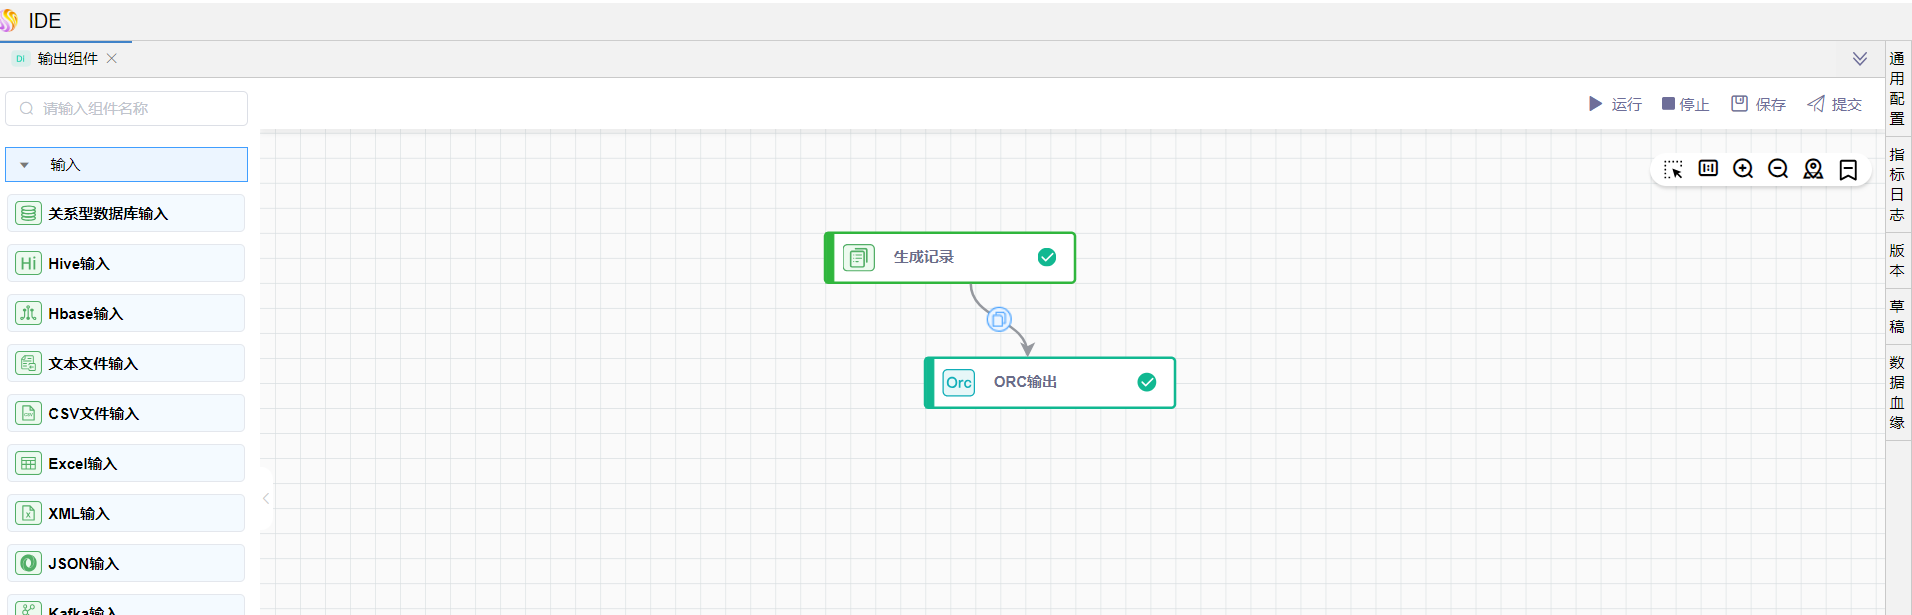Open the 通用配置 side panel

tap(1897, 89)
